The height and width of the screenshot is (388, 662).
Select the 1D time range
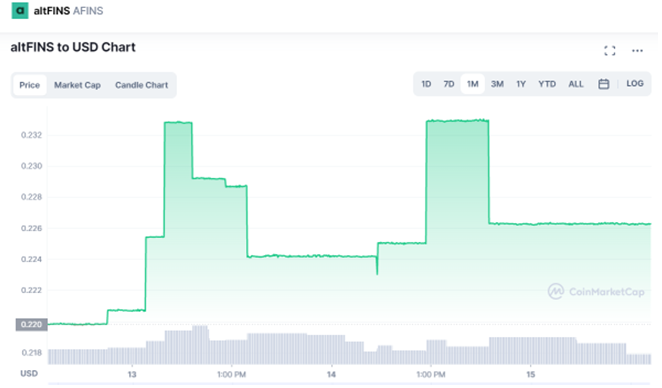tap(426, 84)
